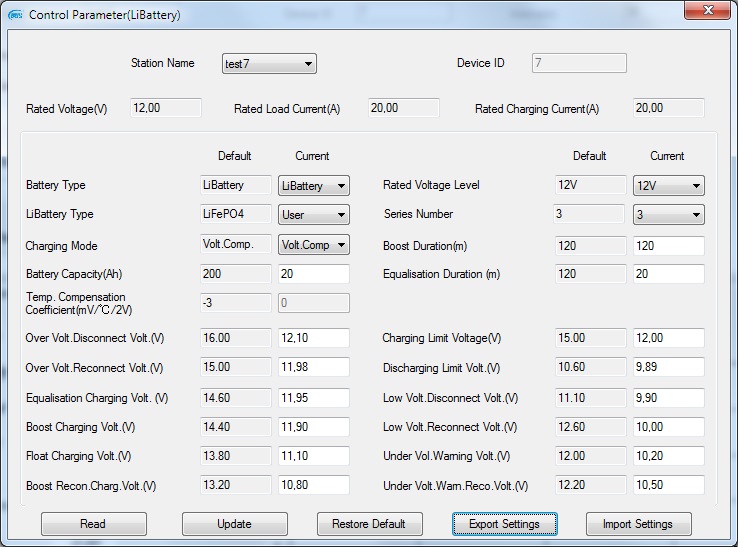This screenshot has height=547, width=738.
Task: Click the Read button
Action: (94, 524)
